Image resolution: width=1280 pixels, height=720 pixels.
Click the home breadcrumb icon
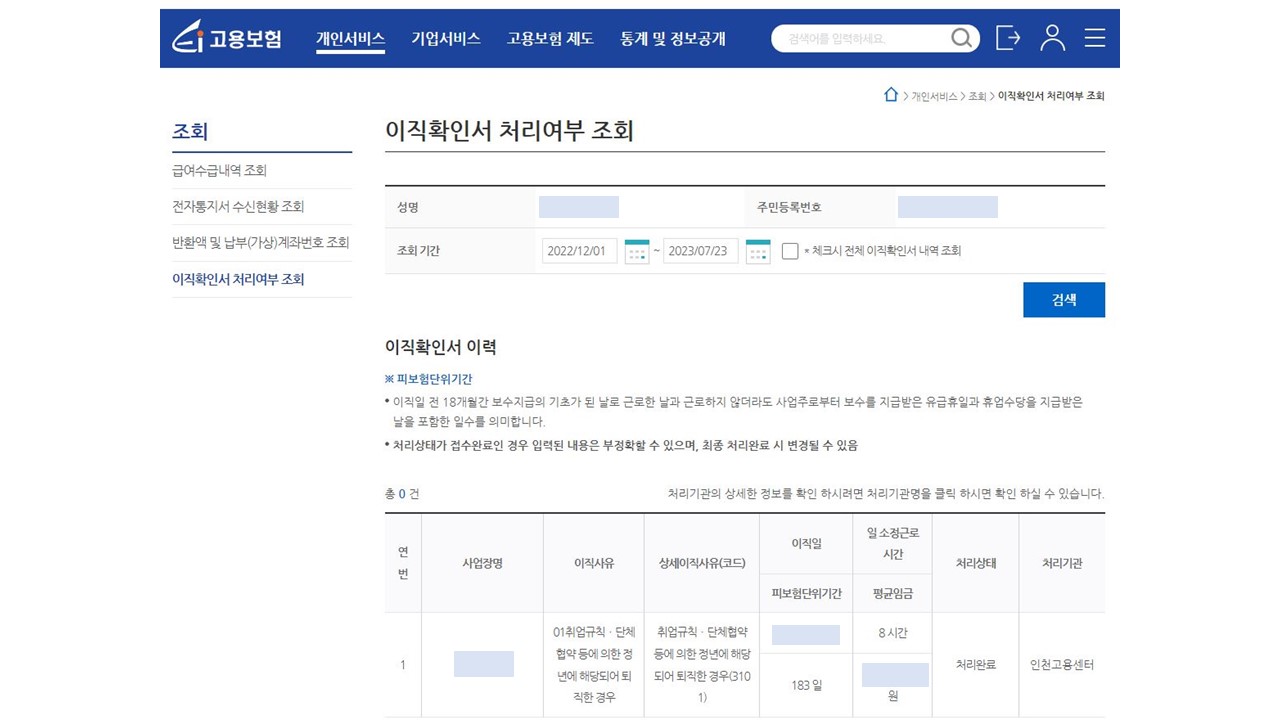coord(891,95)
